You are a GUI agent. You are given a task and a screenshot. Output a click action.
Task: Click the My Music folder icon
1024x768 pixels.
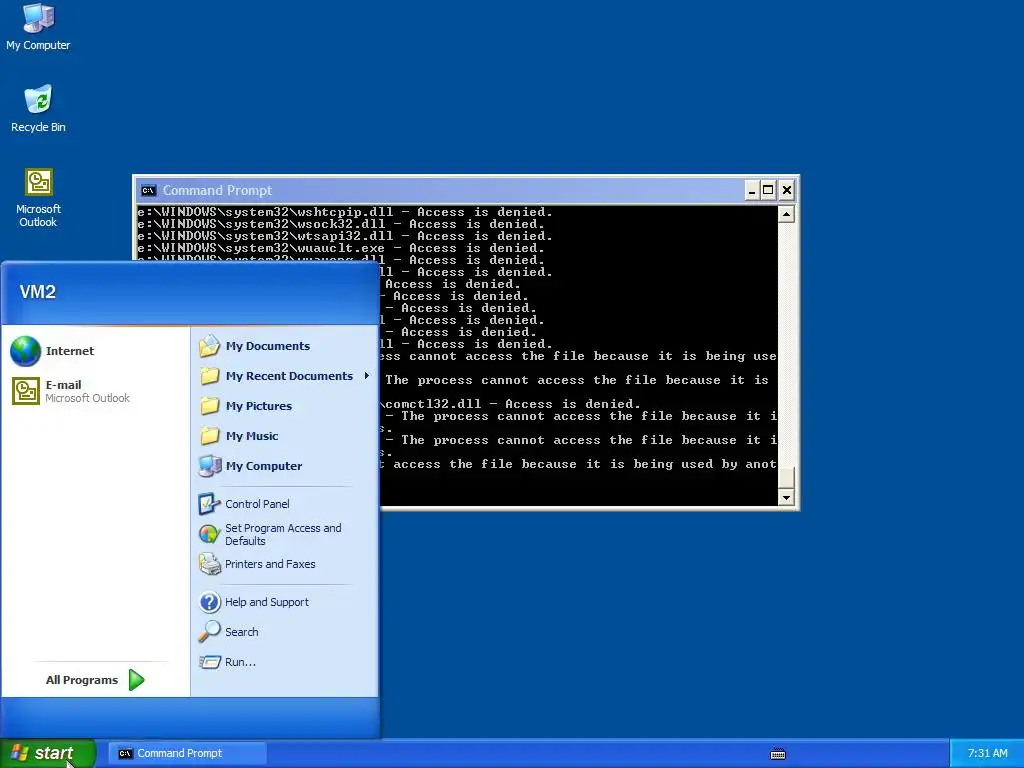(x=210, y=436)
